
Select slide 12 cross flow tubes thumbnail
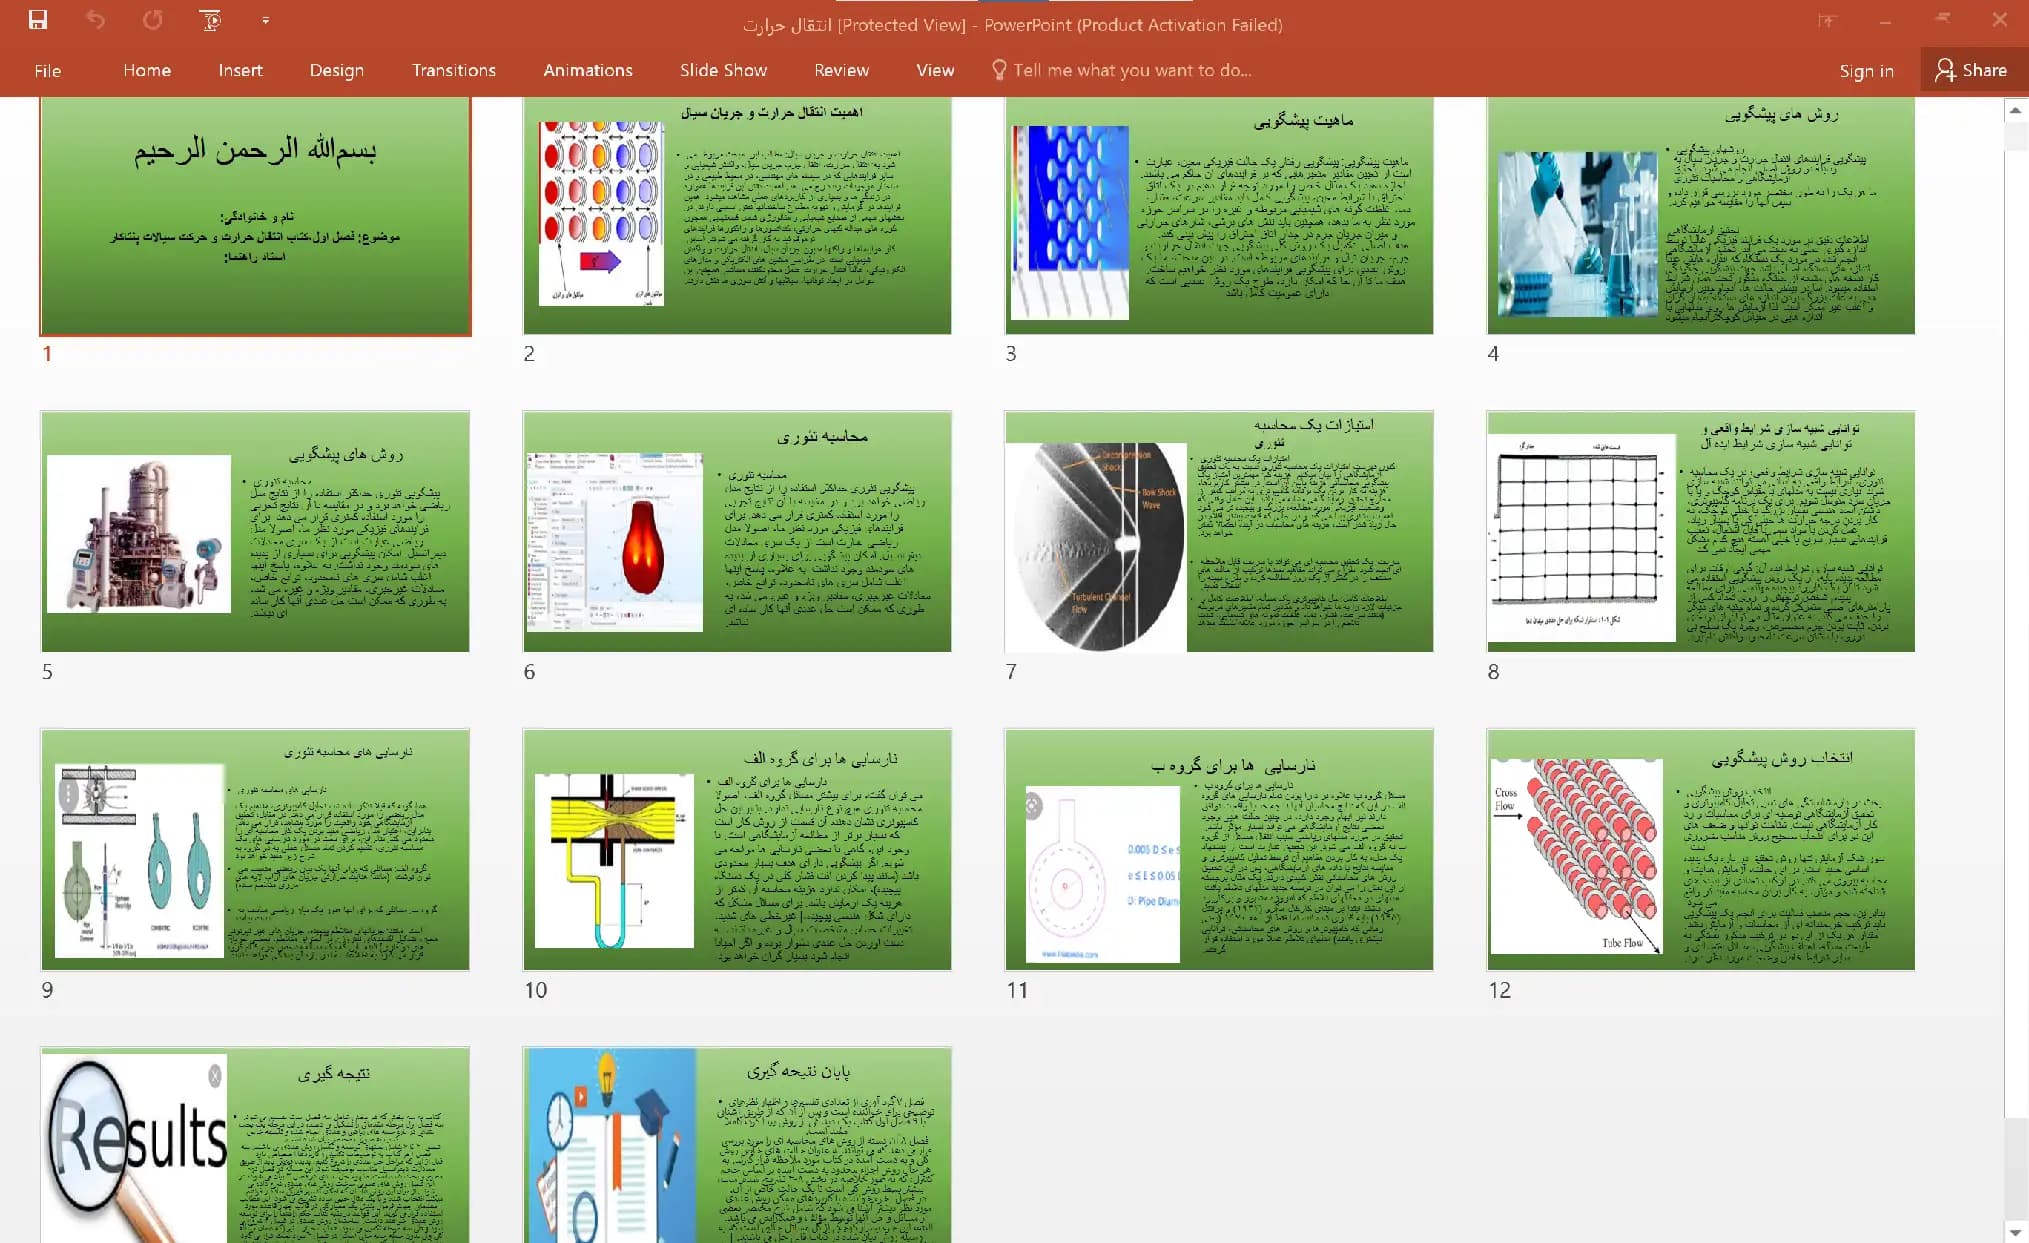(x=1701, y=849)
